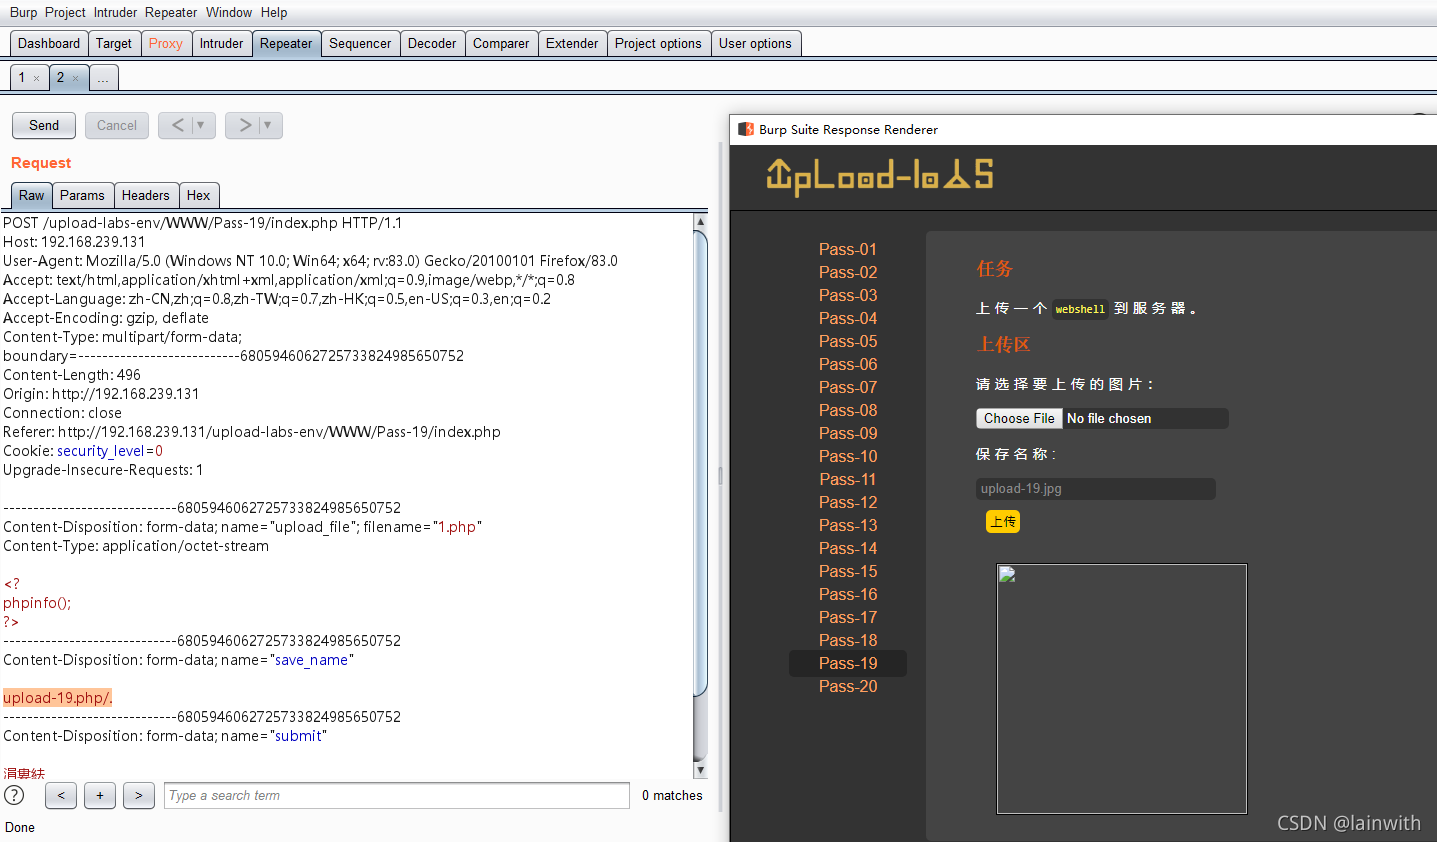Click the upload-19.jpg save name field

1096,488
